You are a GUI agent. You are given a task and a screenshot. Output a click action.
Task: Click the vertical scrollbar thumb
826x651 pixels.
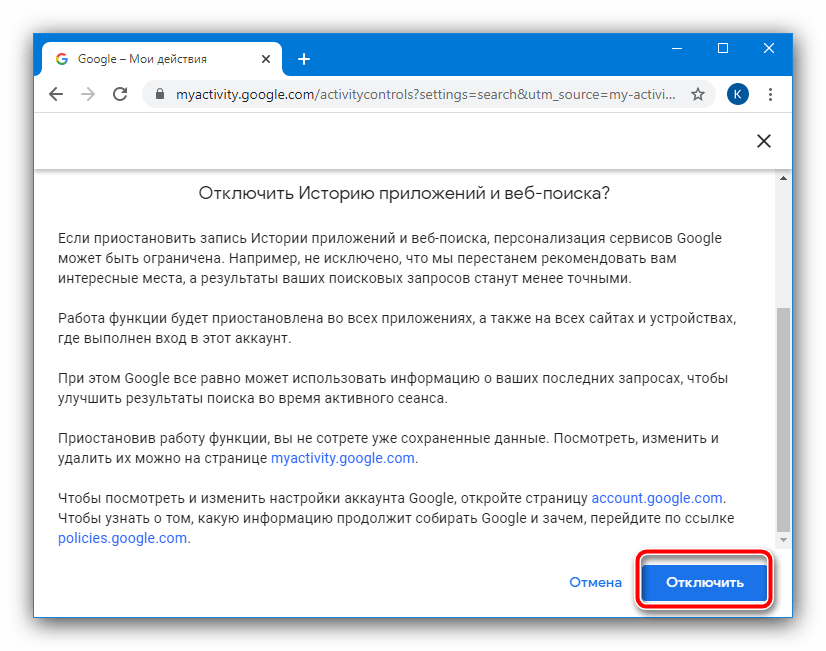coord(783,420)
